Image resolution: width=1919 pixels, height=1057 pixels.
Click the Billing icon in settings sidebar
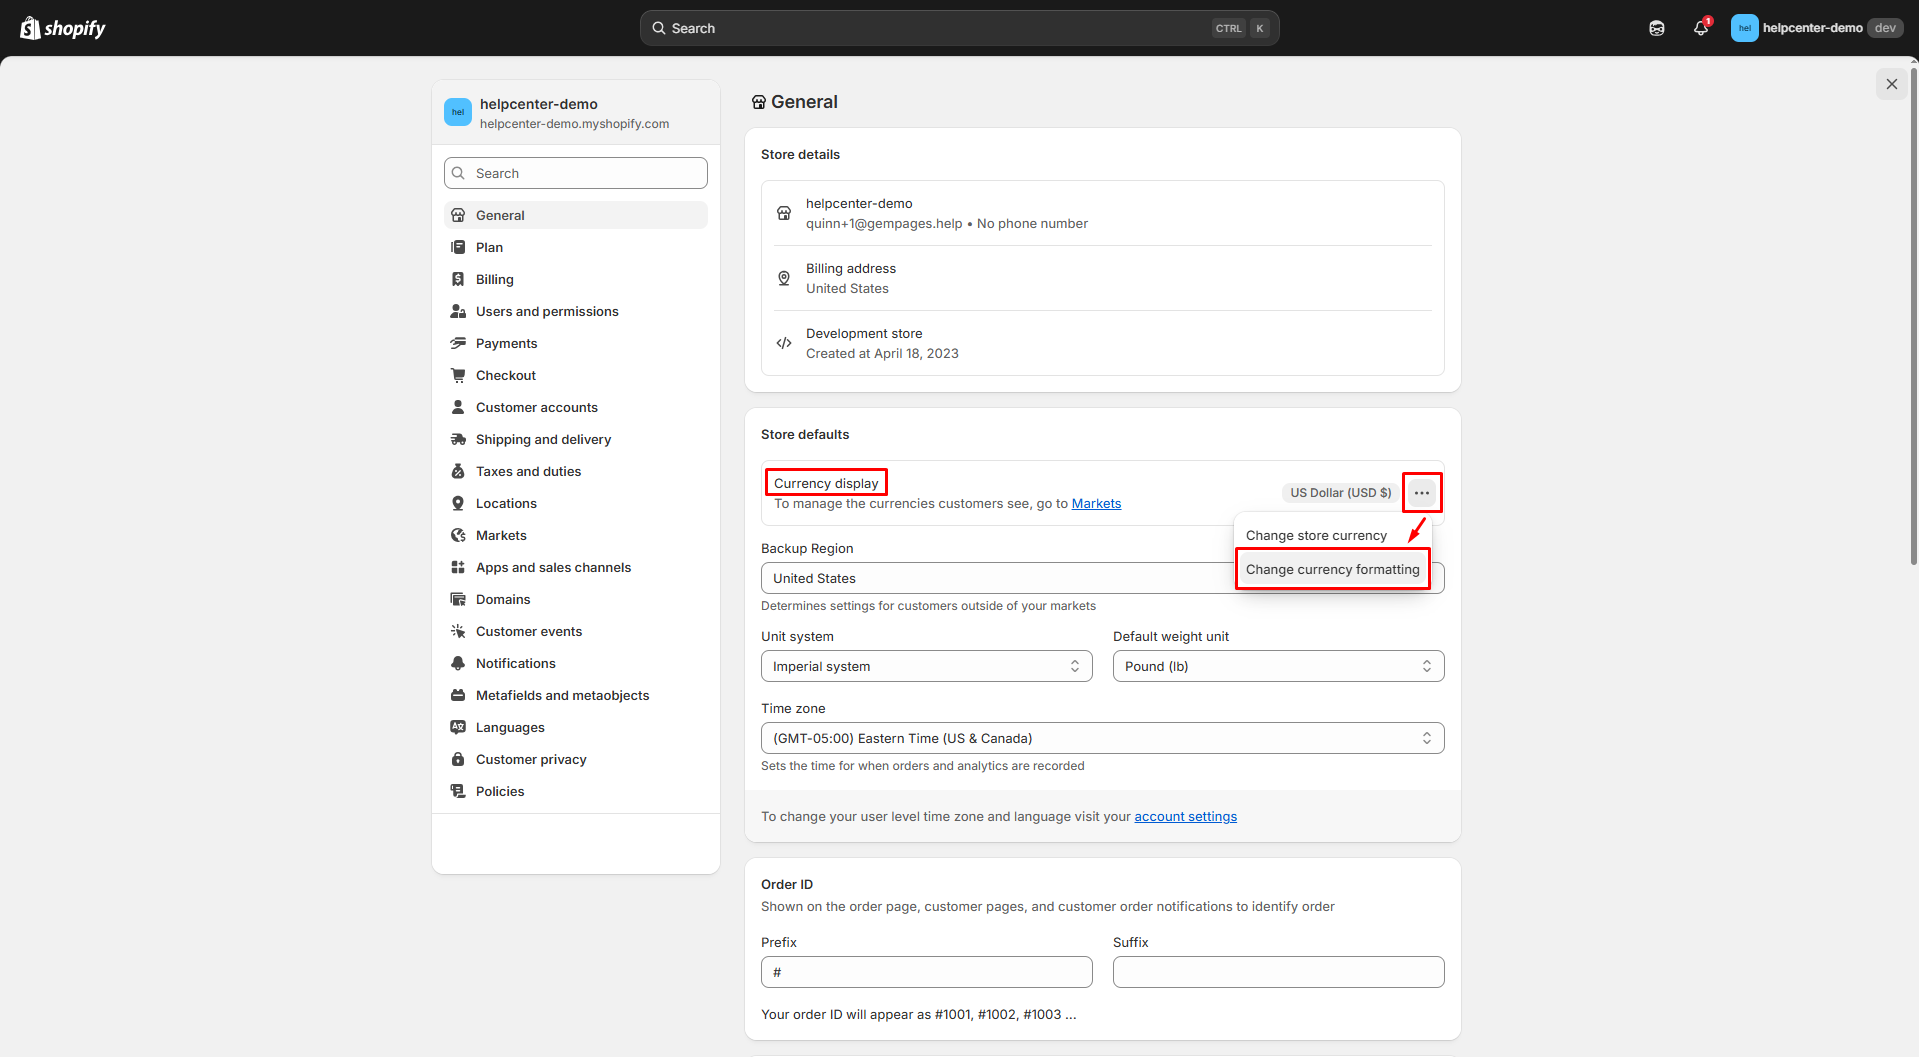coord(458,279)
